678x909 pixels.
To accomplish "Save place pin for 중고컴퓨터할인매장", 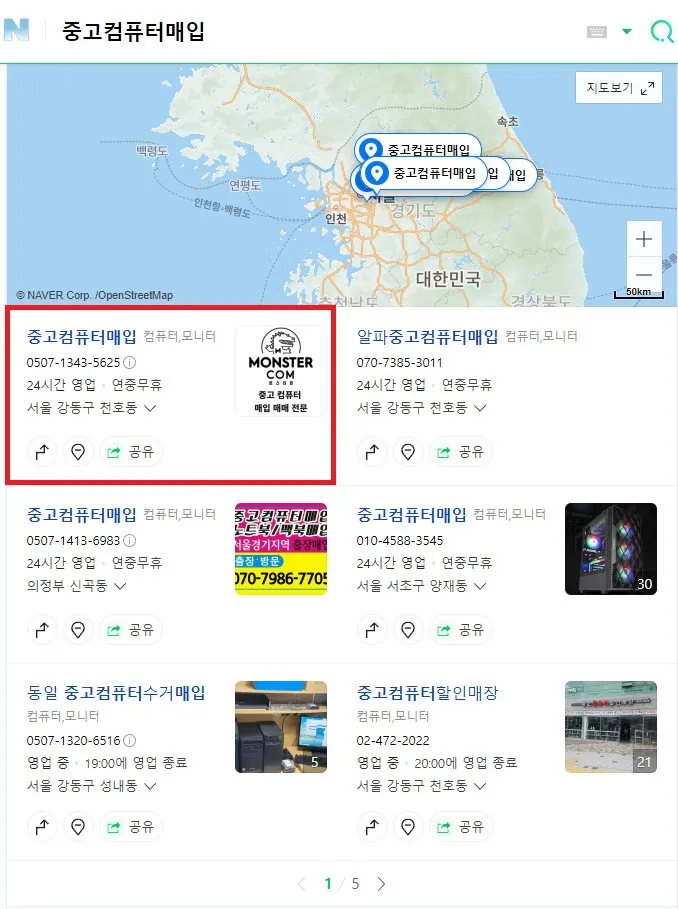I will click(408, 826).
